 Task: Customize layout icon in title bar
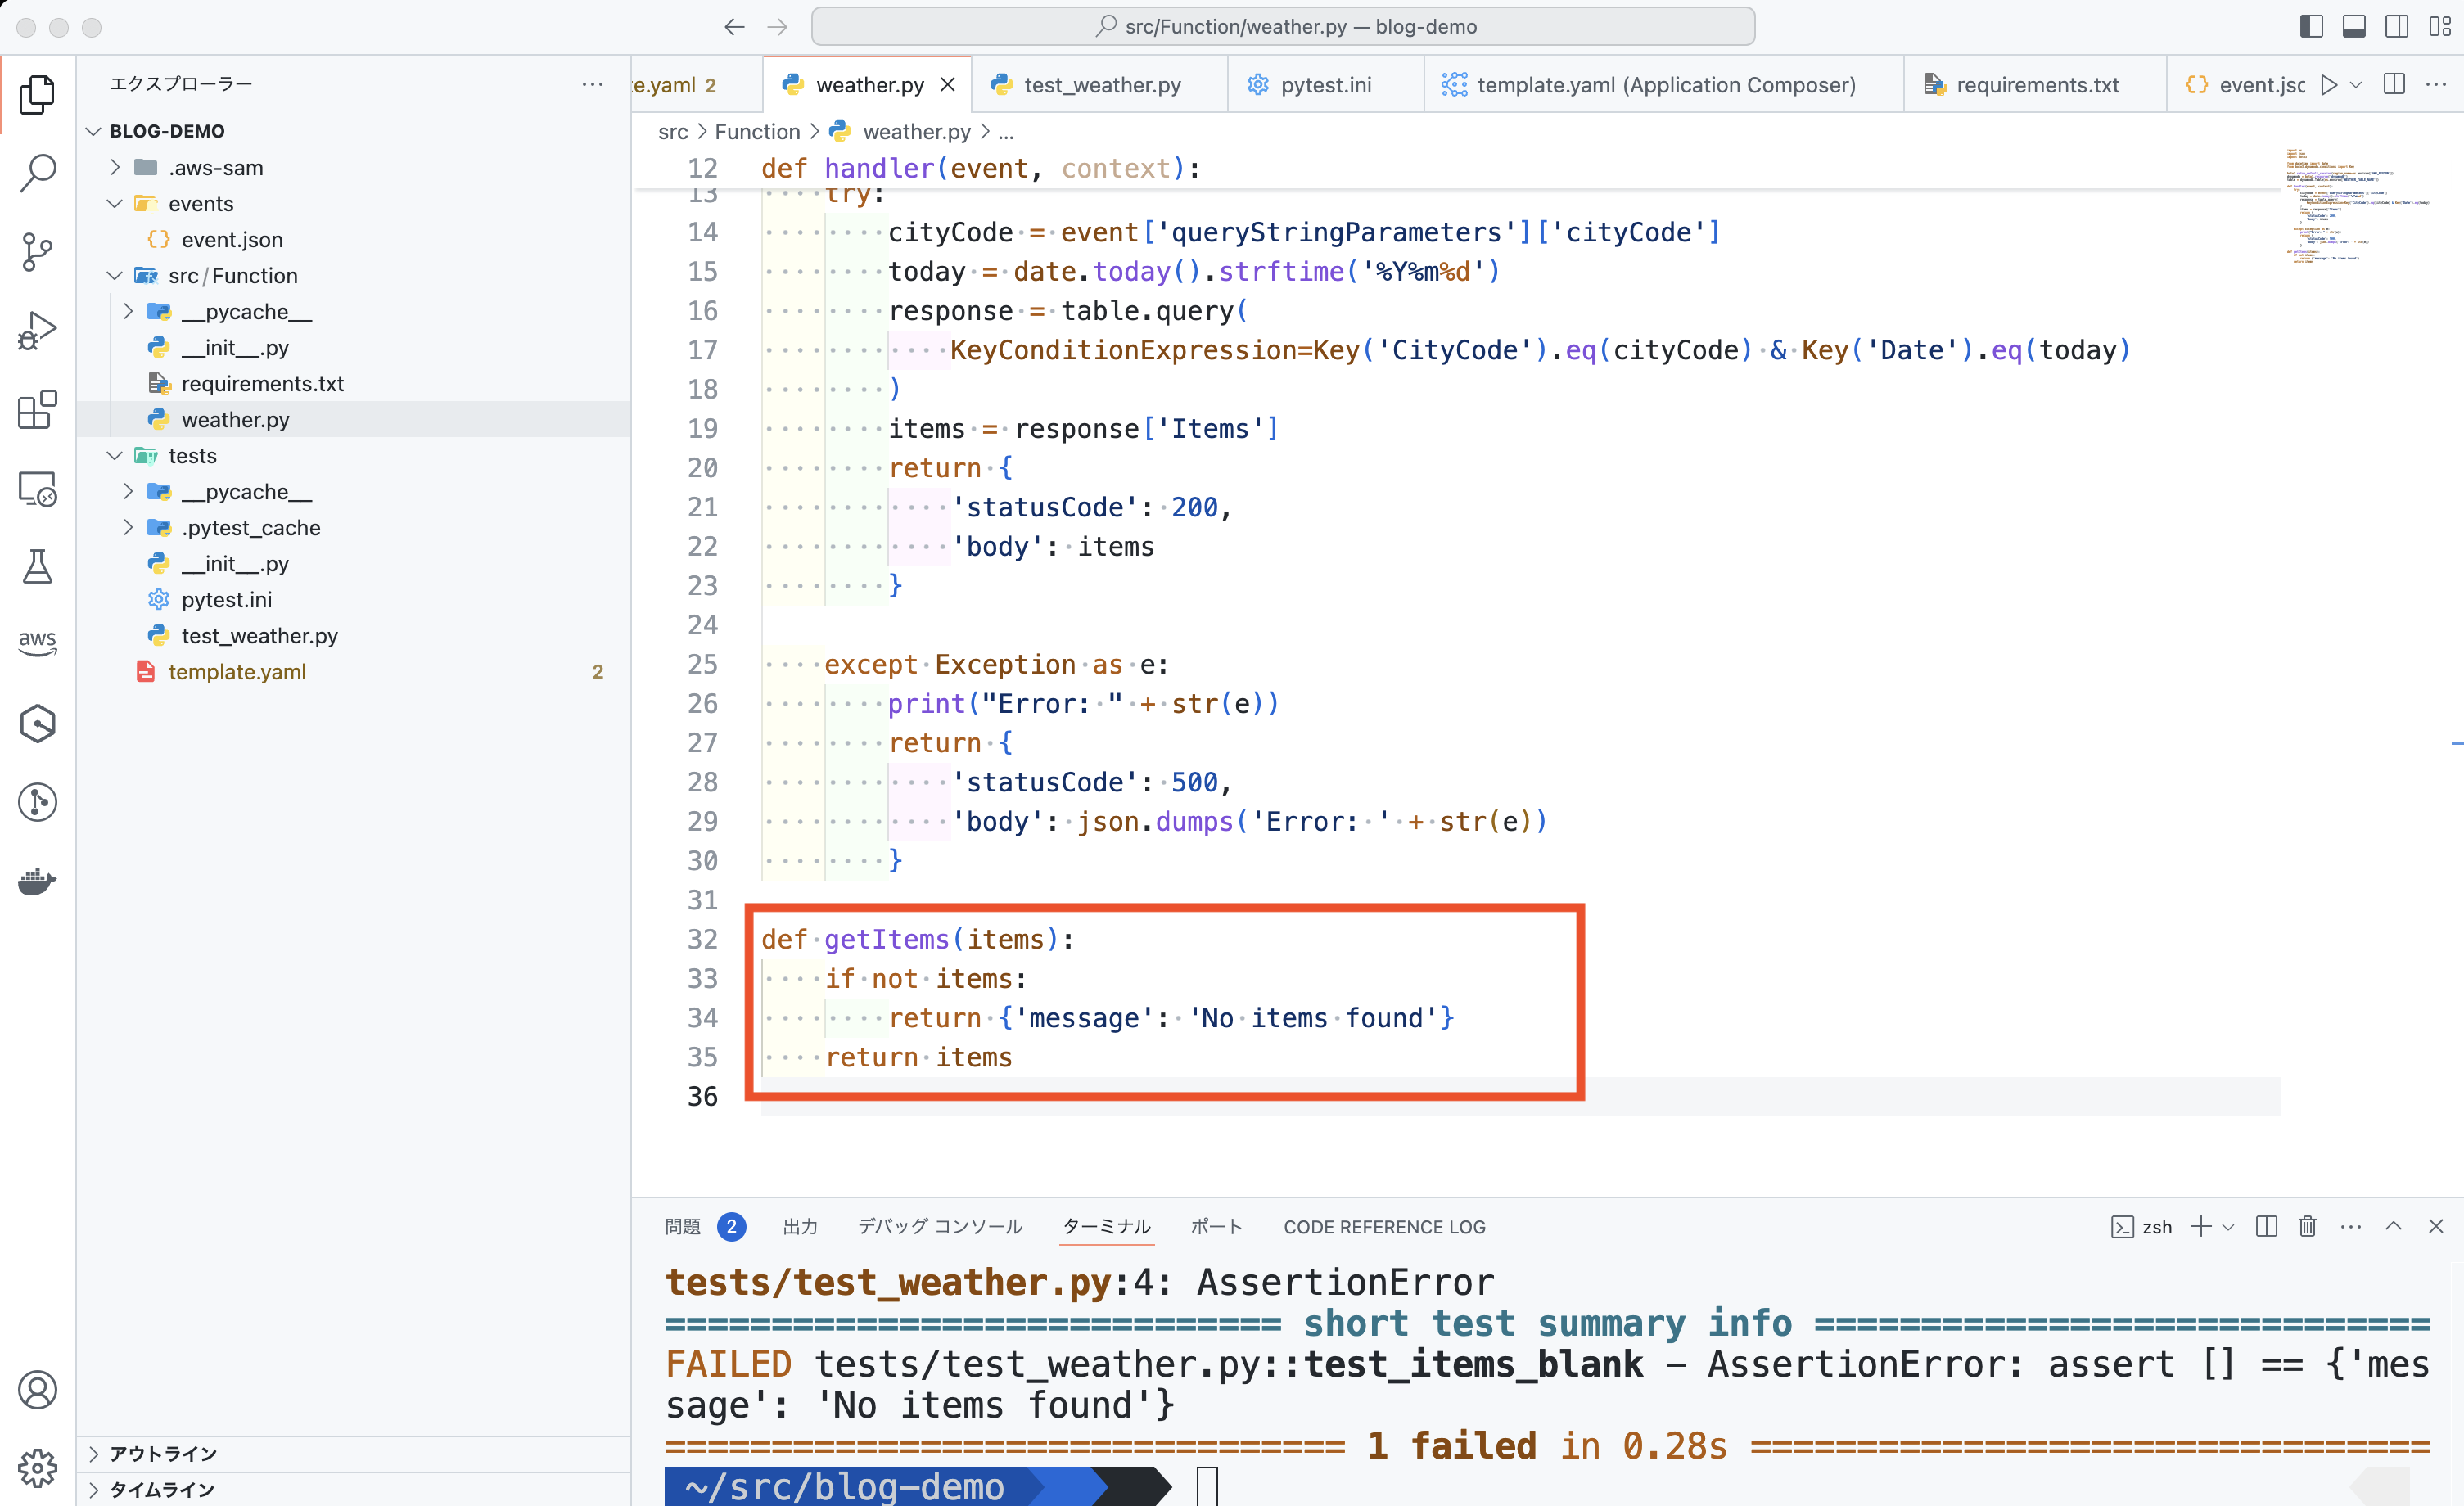tap(2440, 27)
